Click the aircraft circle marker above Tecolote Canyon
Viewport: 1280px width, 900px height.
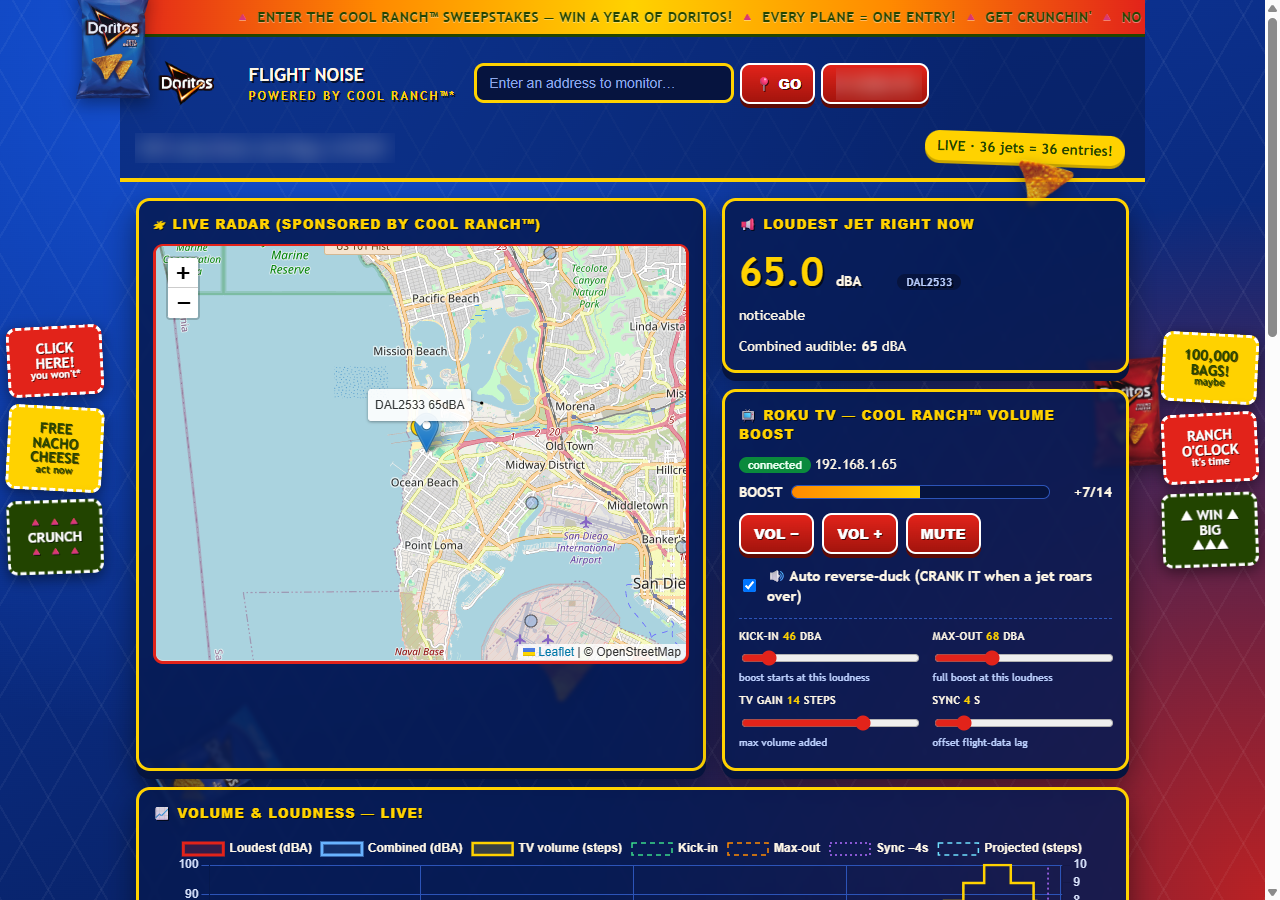point(550,254)
